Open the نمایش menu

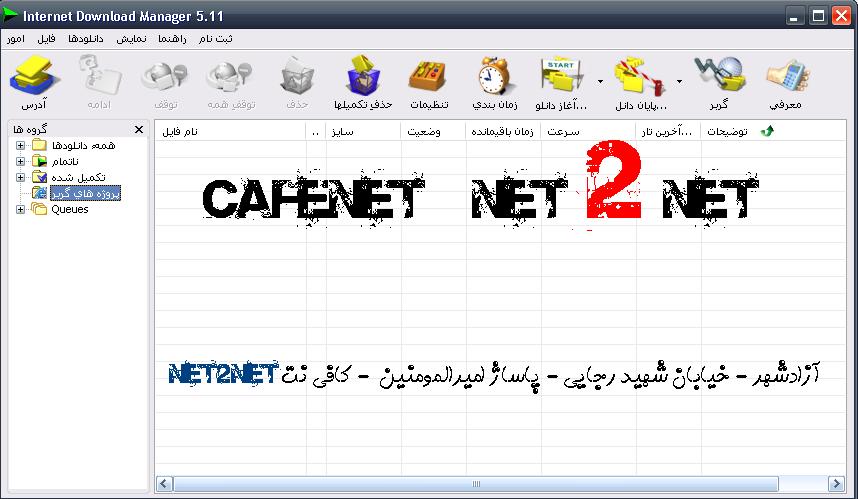click(x=131, y=39)
